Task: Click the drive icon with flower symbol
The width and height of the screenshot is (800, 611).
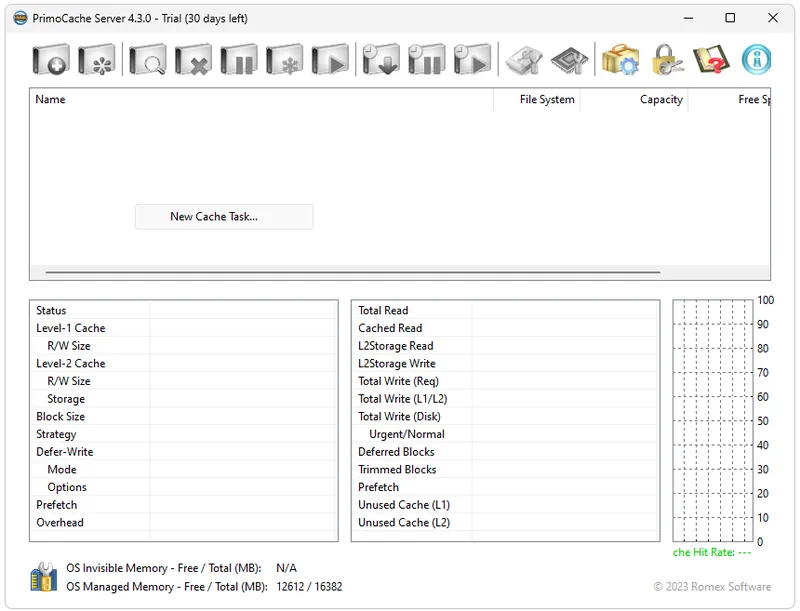Action: [x=96, y=60]
